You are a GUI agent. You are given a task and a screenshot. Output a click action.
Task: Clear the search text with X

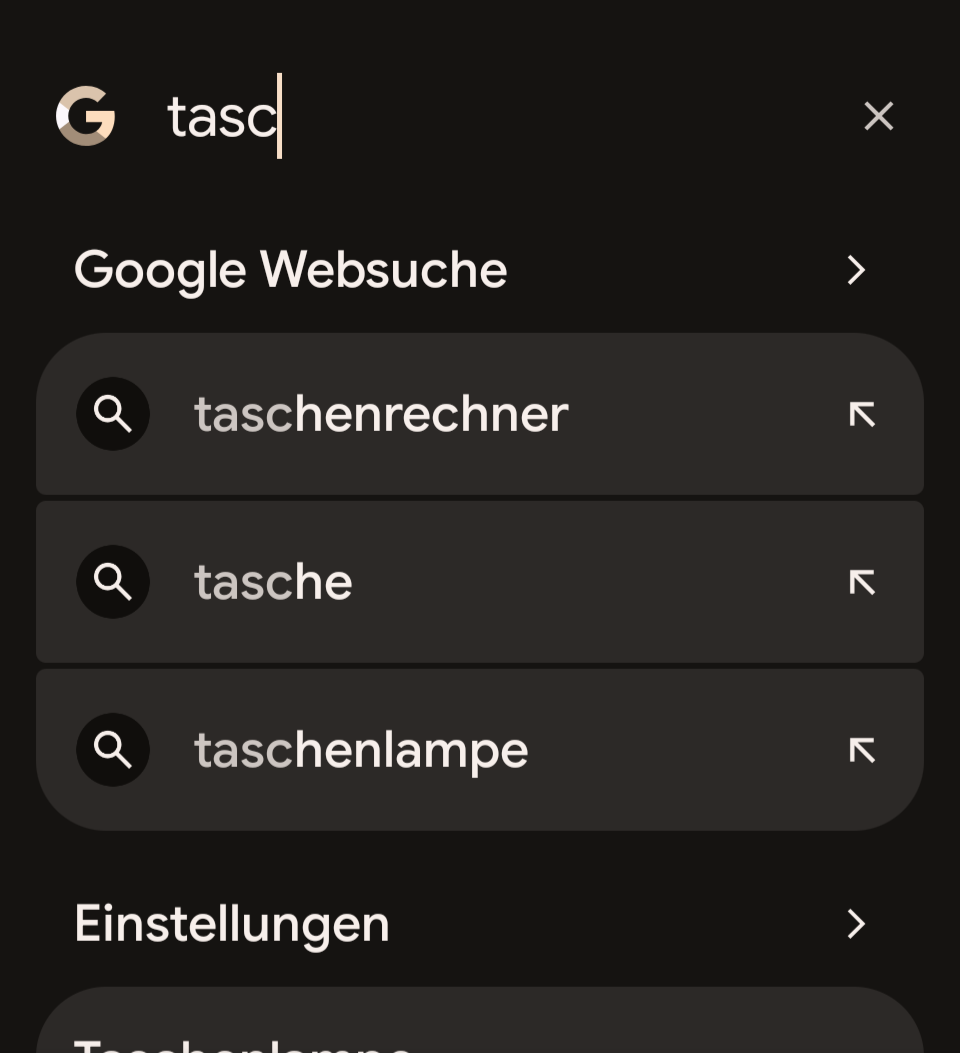tap(878, 116)
